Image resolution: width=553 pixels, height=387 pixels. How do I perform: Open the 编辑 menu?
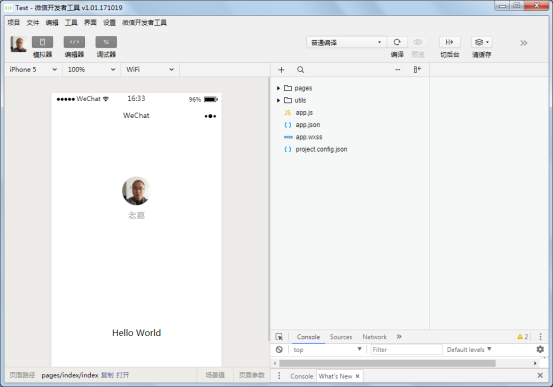tap(52, 23)
